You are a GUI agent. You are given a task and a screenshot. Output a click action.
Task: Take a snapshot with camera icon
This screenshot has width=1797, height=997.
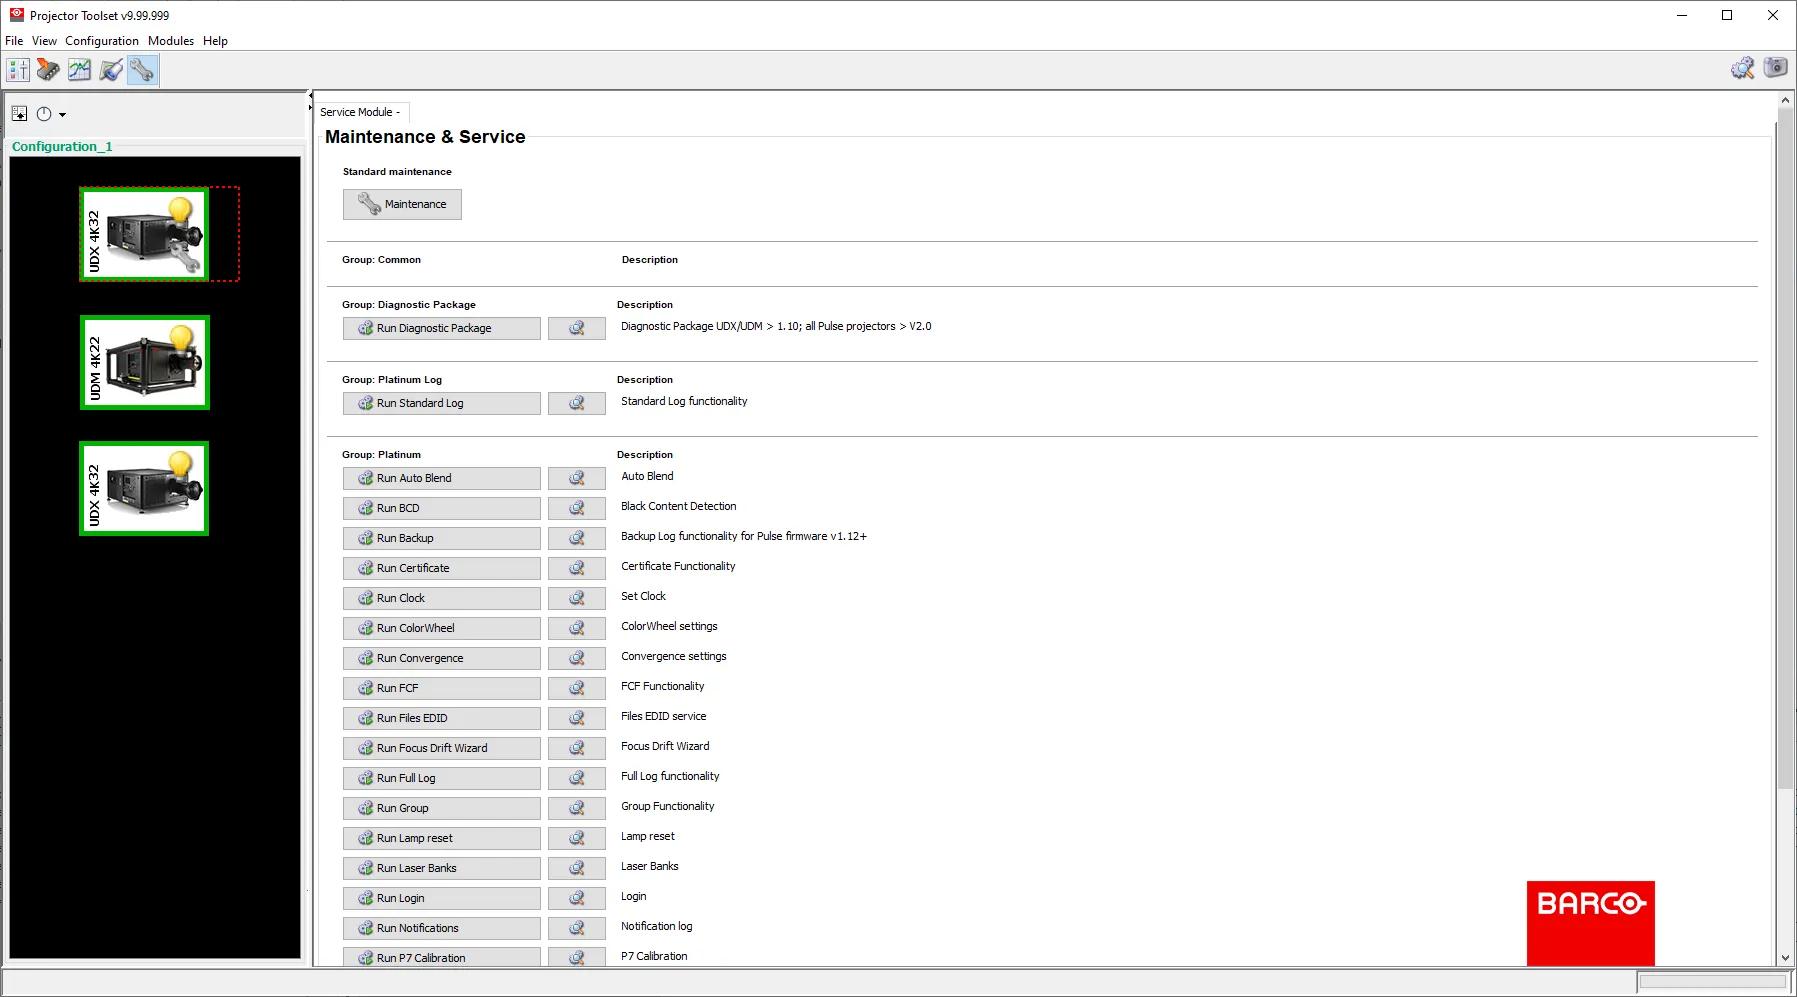pos(1775,68)
